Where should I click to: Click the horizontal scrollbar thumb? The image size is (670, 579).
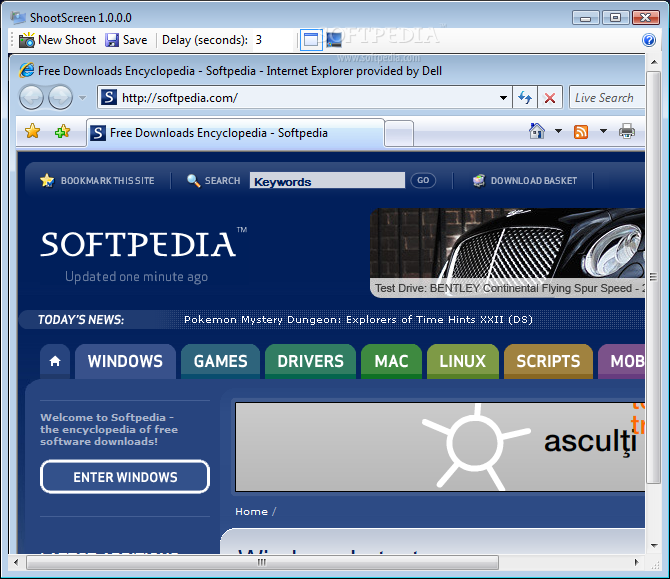(x=262, y=562)
